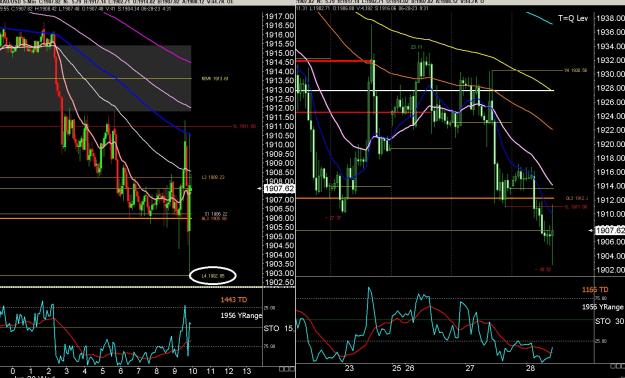Click the 1907.62 current price tag on left chart
This screenshot has height=378, width=625.
(x=279, y=189)
